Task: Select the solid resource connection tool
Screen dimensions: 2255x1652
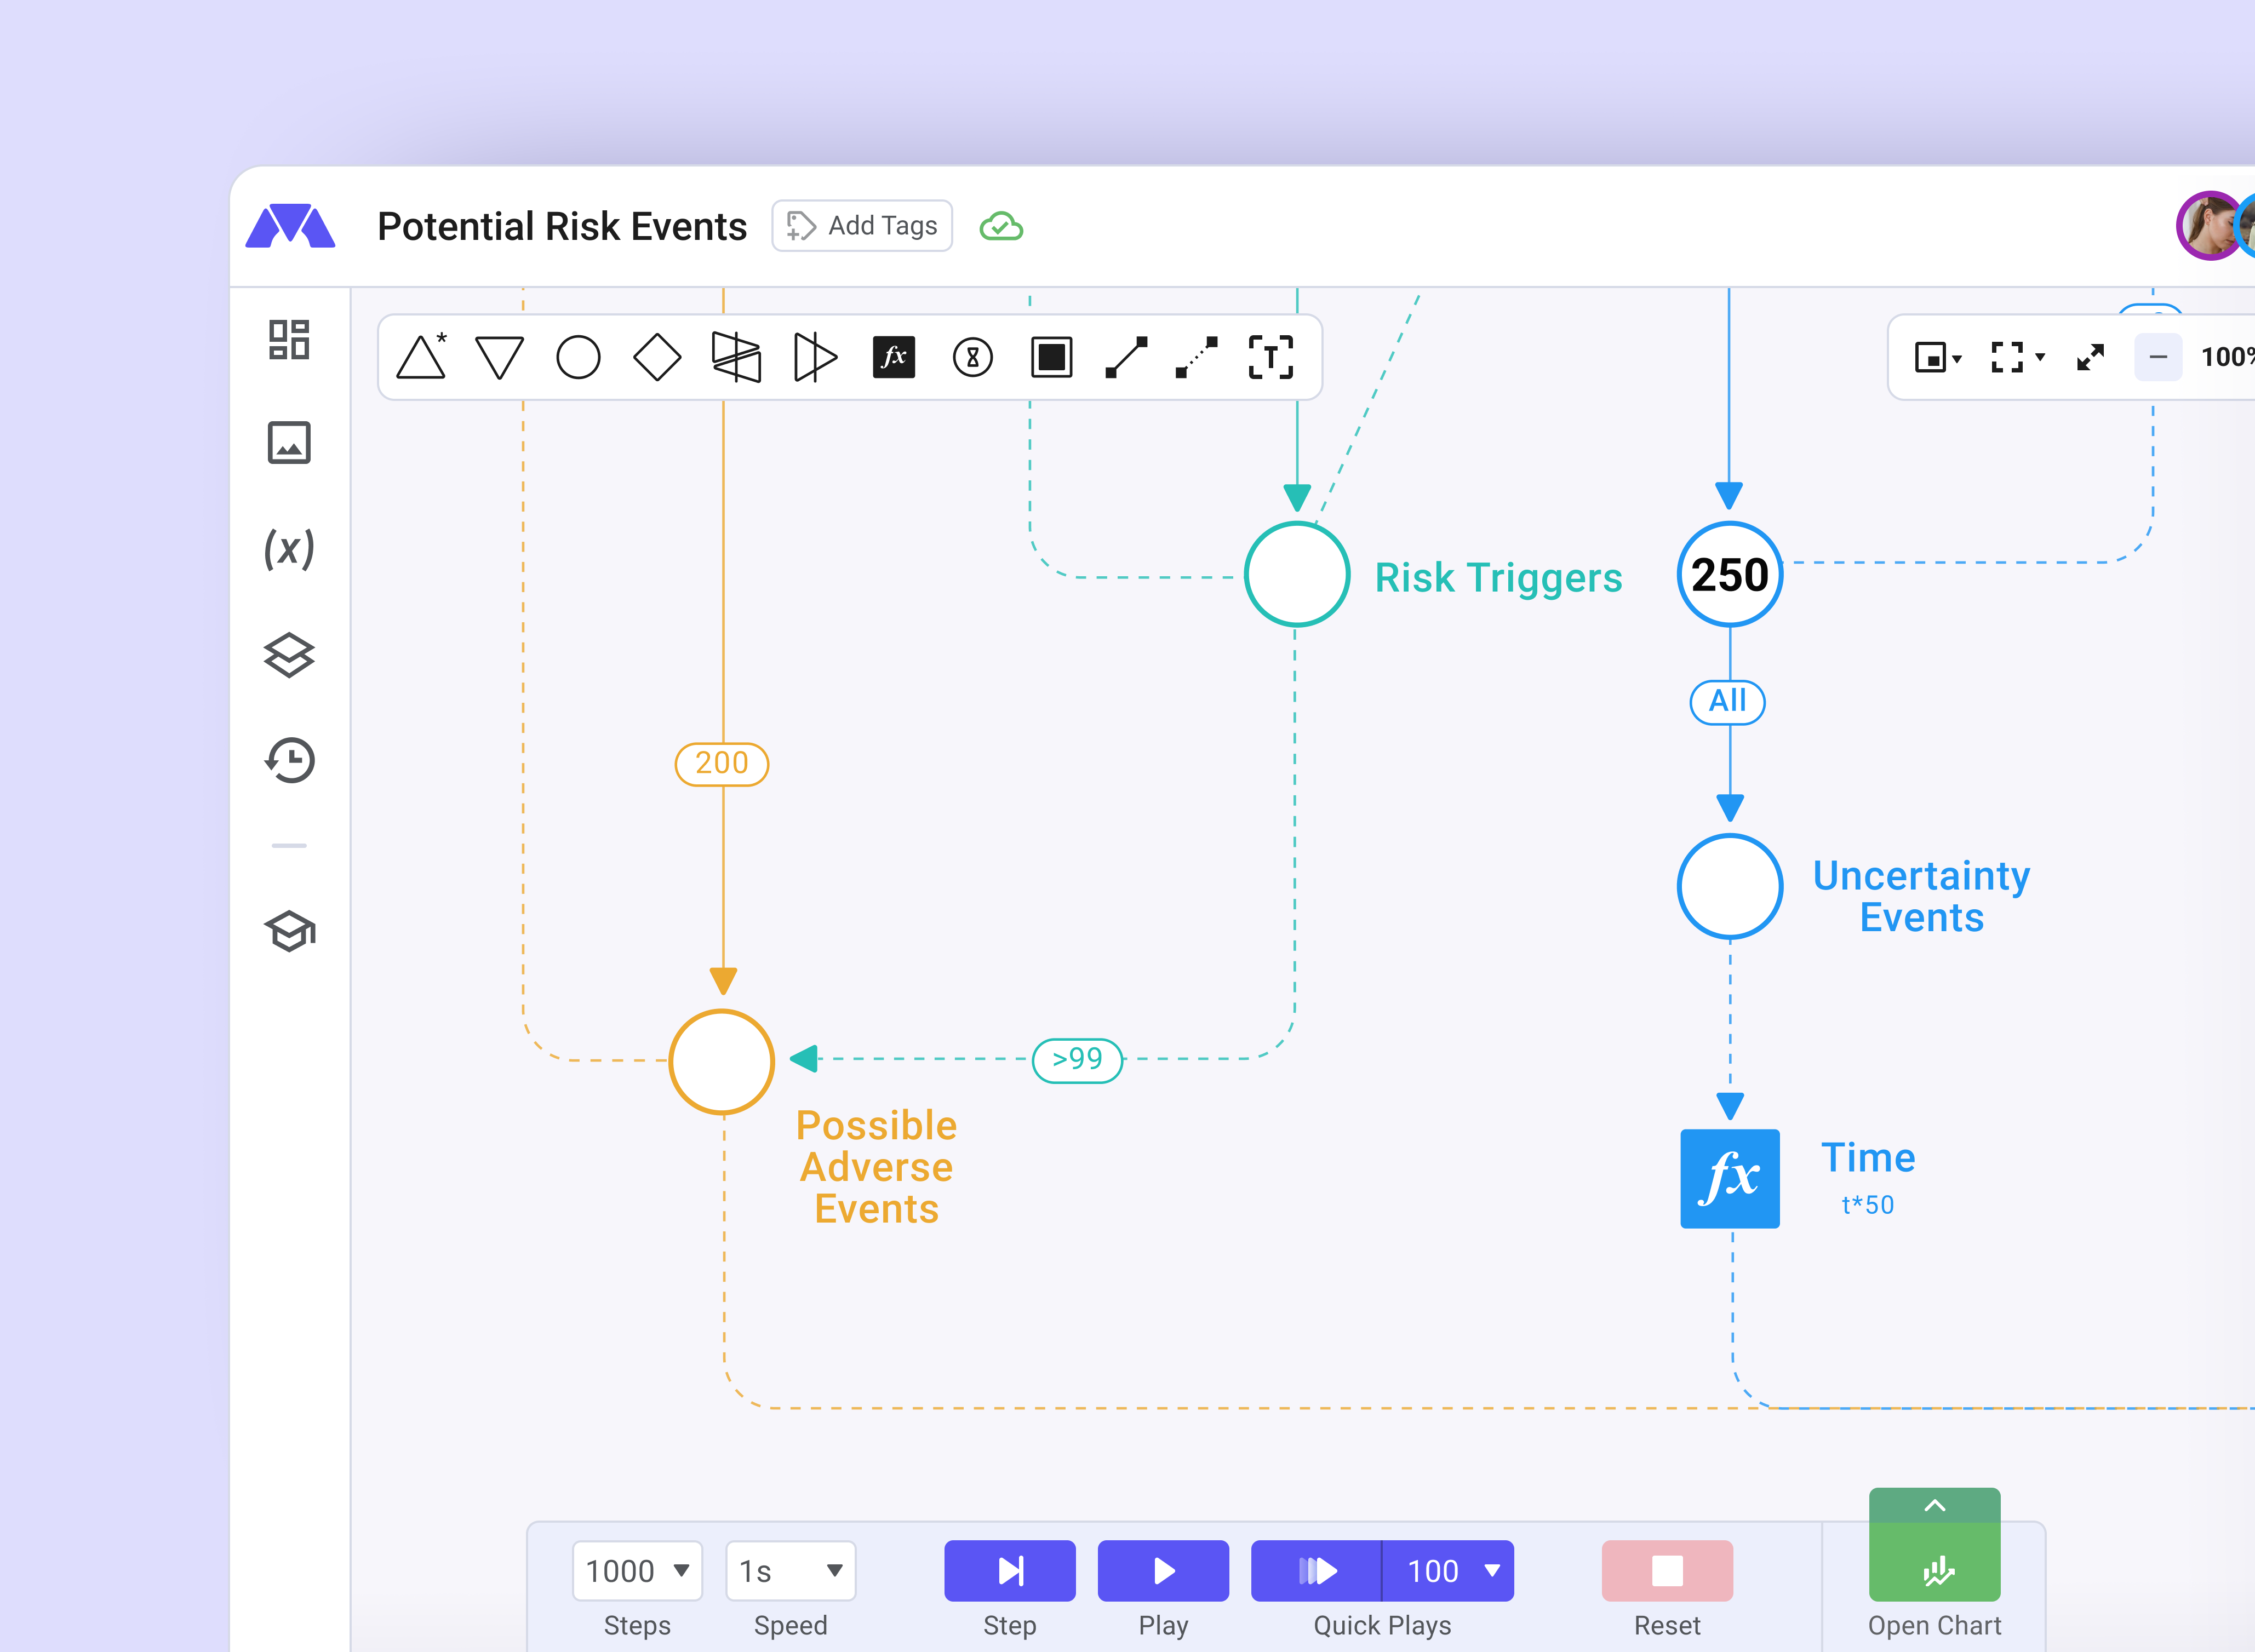Action: coord(1127,357)
